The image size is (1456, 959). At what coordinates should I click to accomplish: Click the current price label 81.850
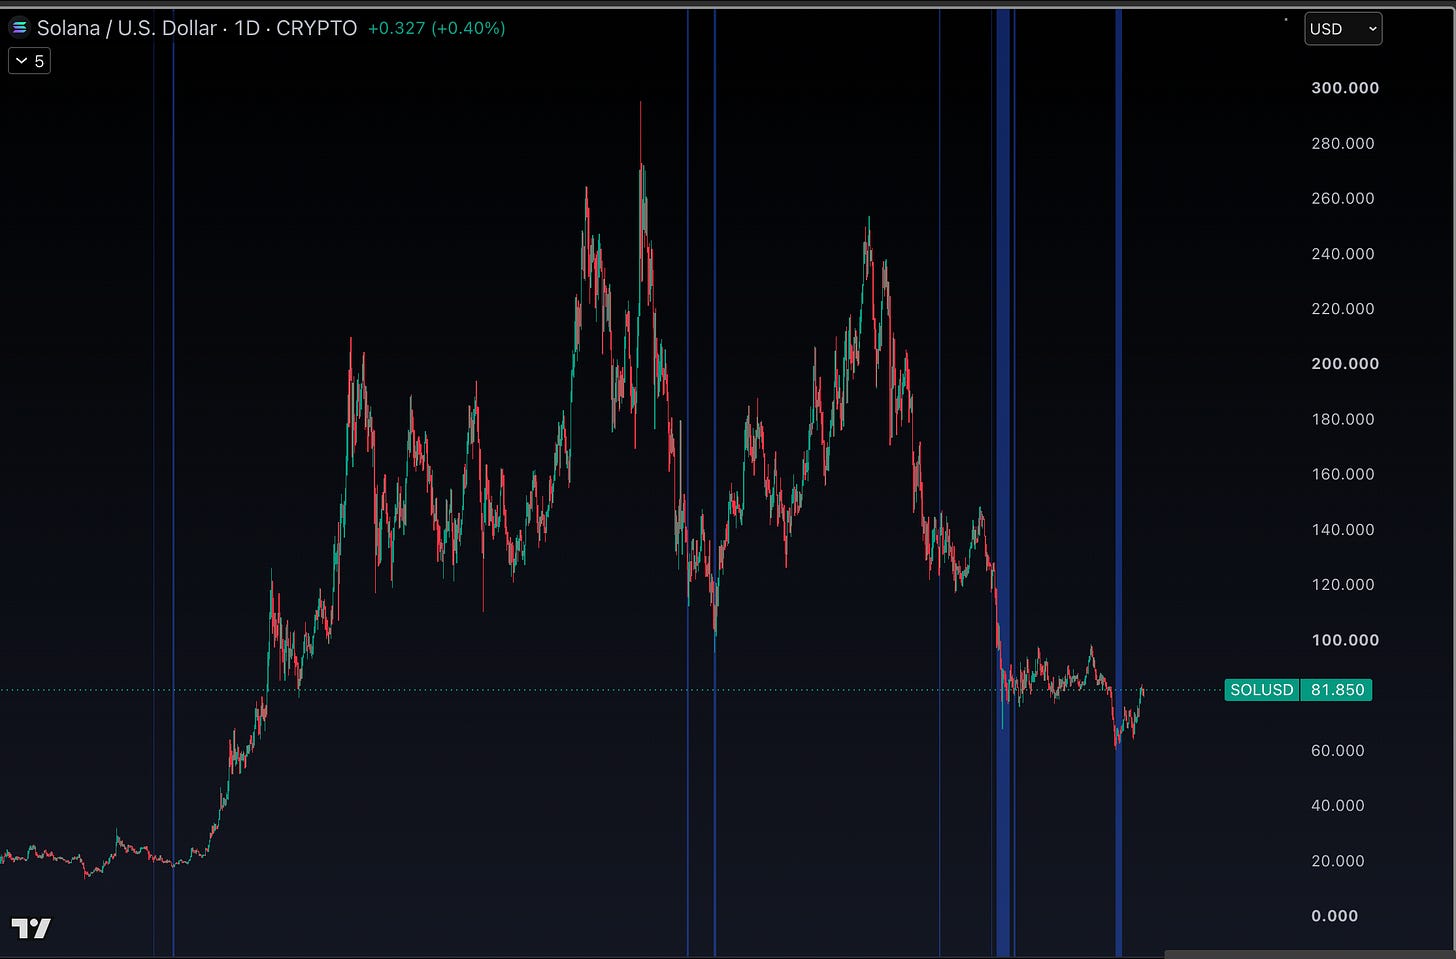(x=1337, y=690)
